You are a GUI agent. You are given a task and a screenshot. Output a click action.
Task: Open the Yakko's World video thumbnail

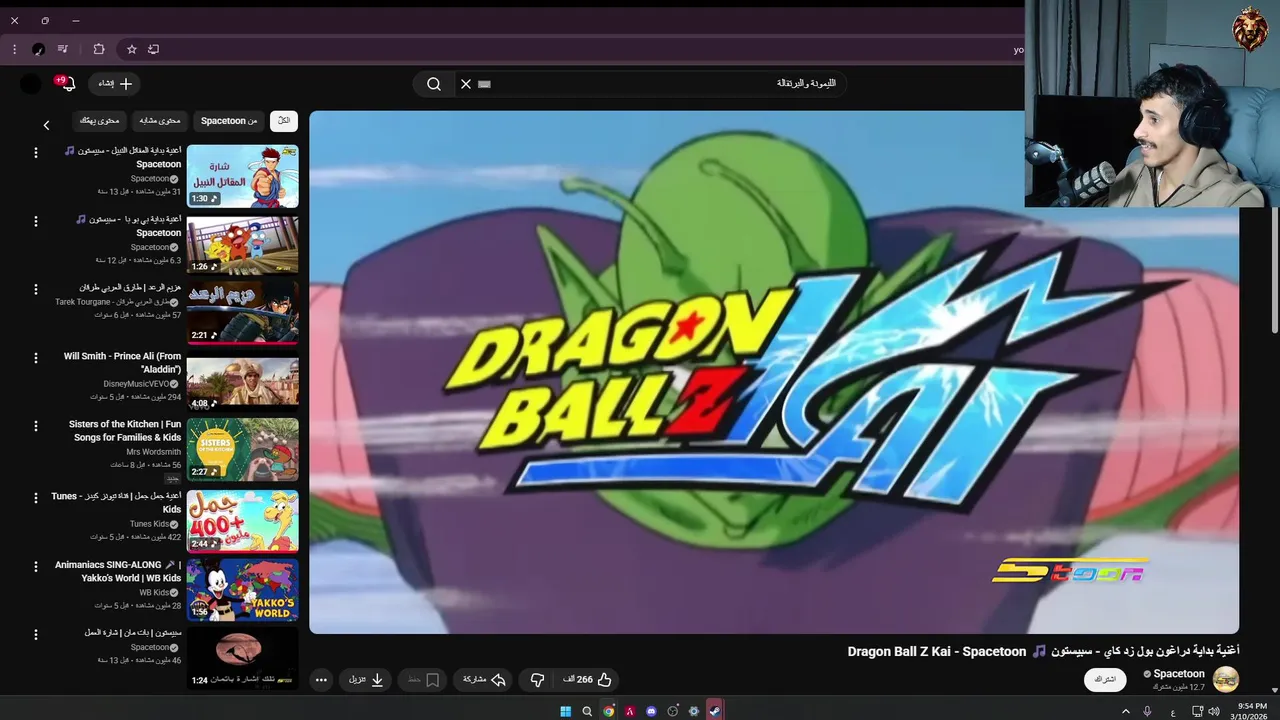click(x=242, y=589)
